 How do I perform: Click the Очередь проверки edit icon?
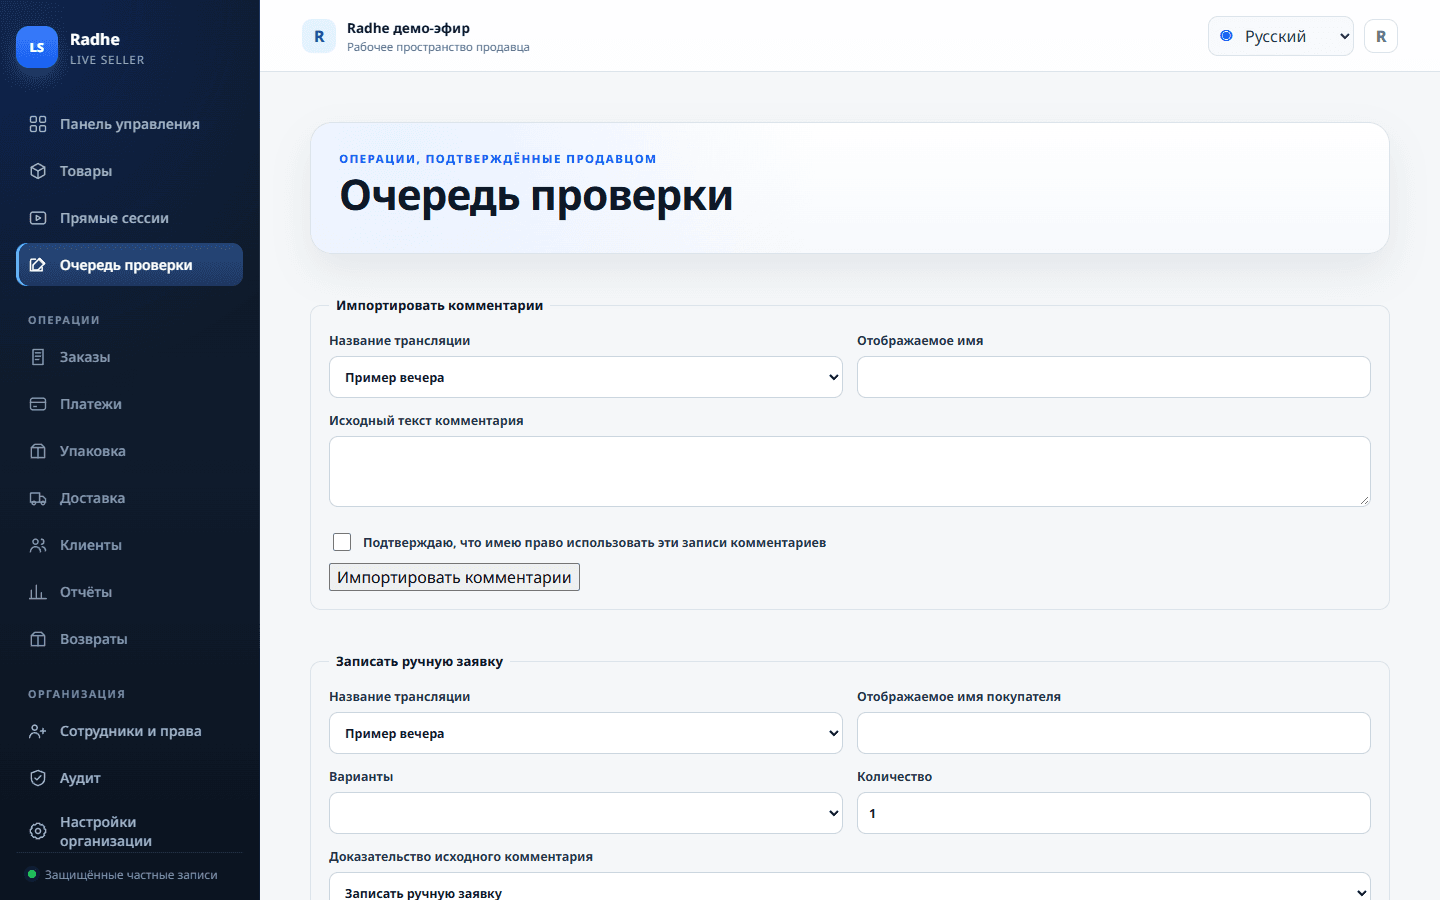(x=38, y=265)
